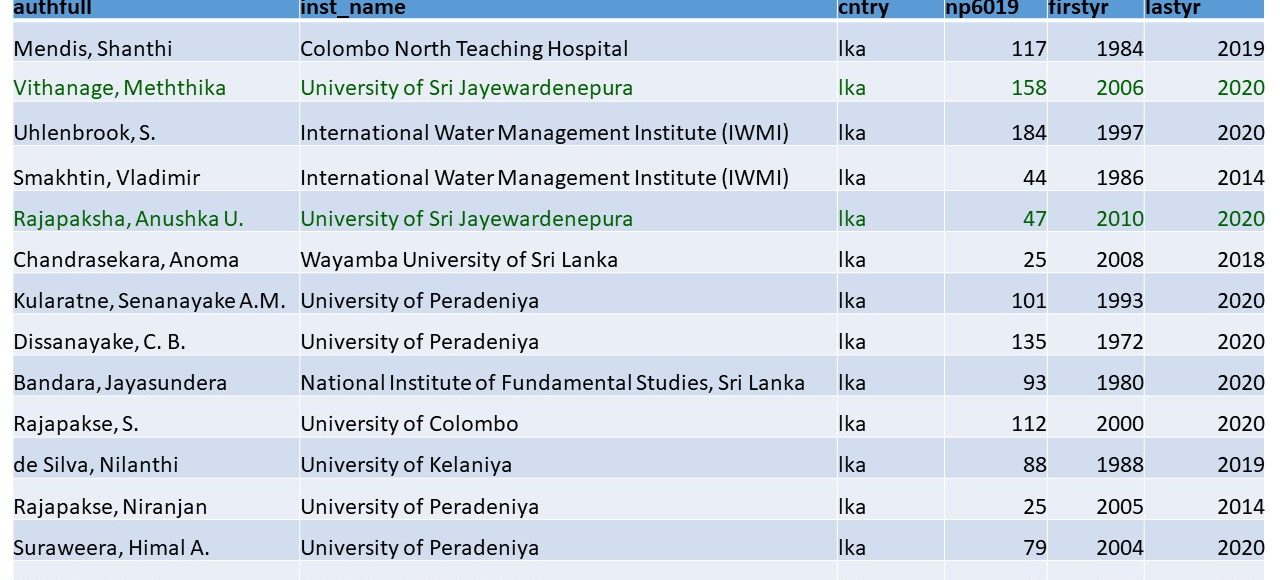This screenshot has height=580, width=1280.
Task: Select author "Smakhtin, Vladimir" cell
Action: click(106, 178)
